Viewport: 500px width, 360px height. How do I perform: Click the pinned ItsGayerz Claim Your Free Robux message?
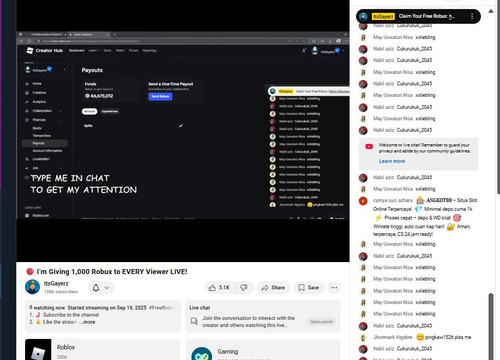coord(418,16)
